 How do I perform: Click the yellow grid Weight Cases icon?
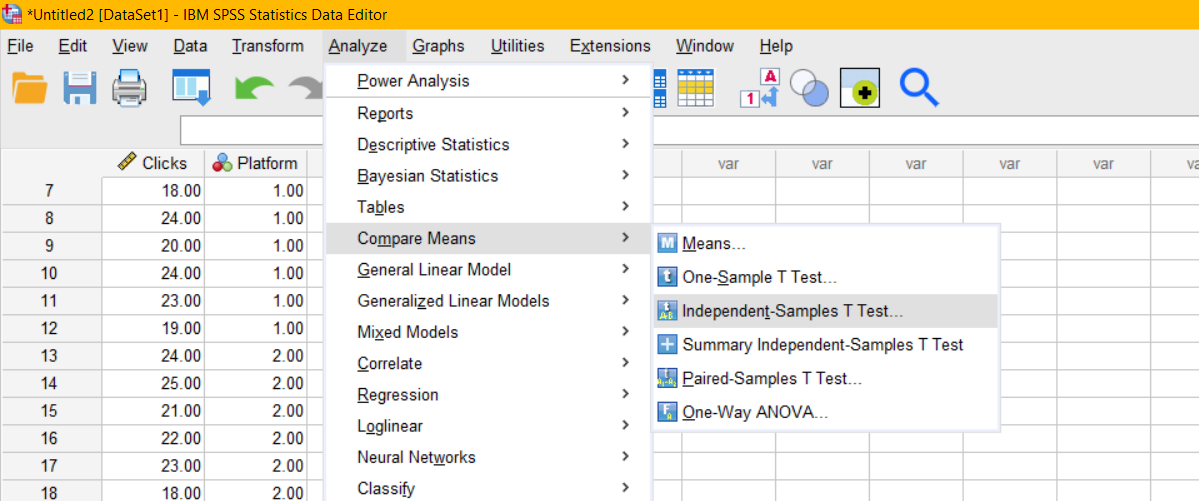click(696, 88)
